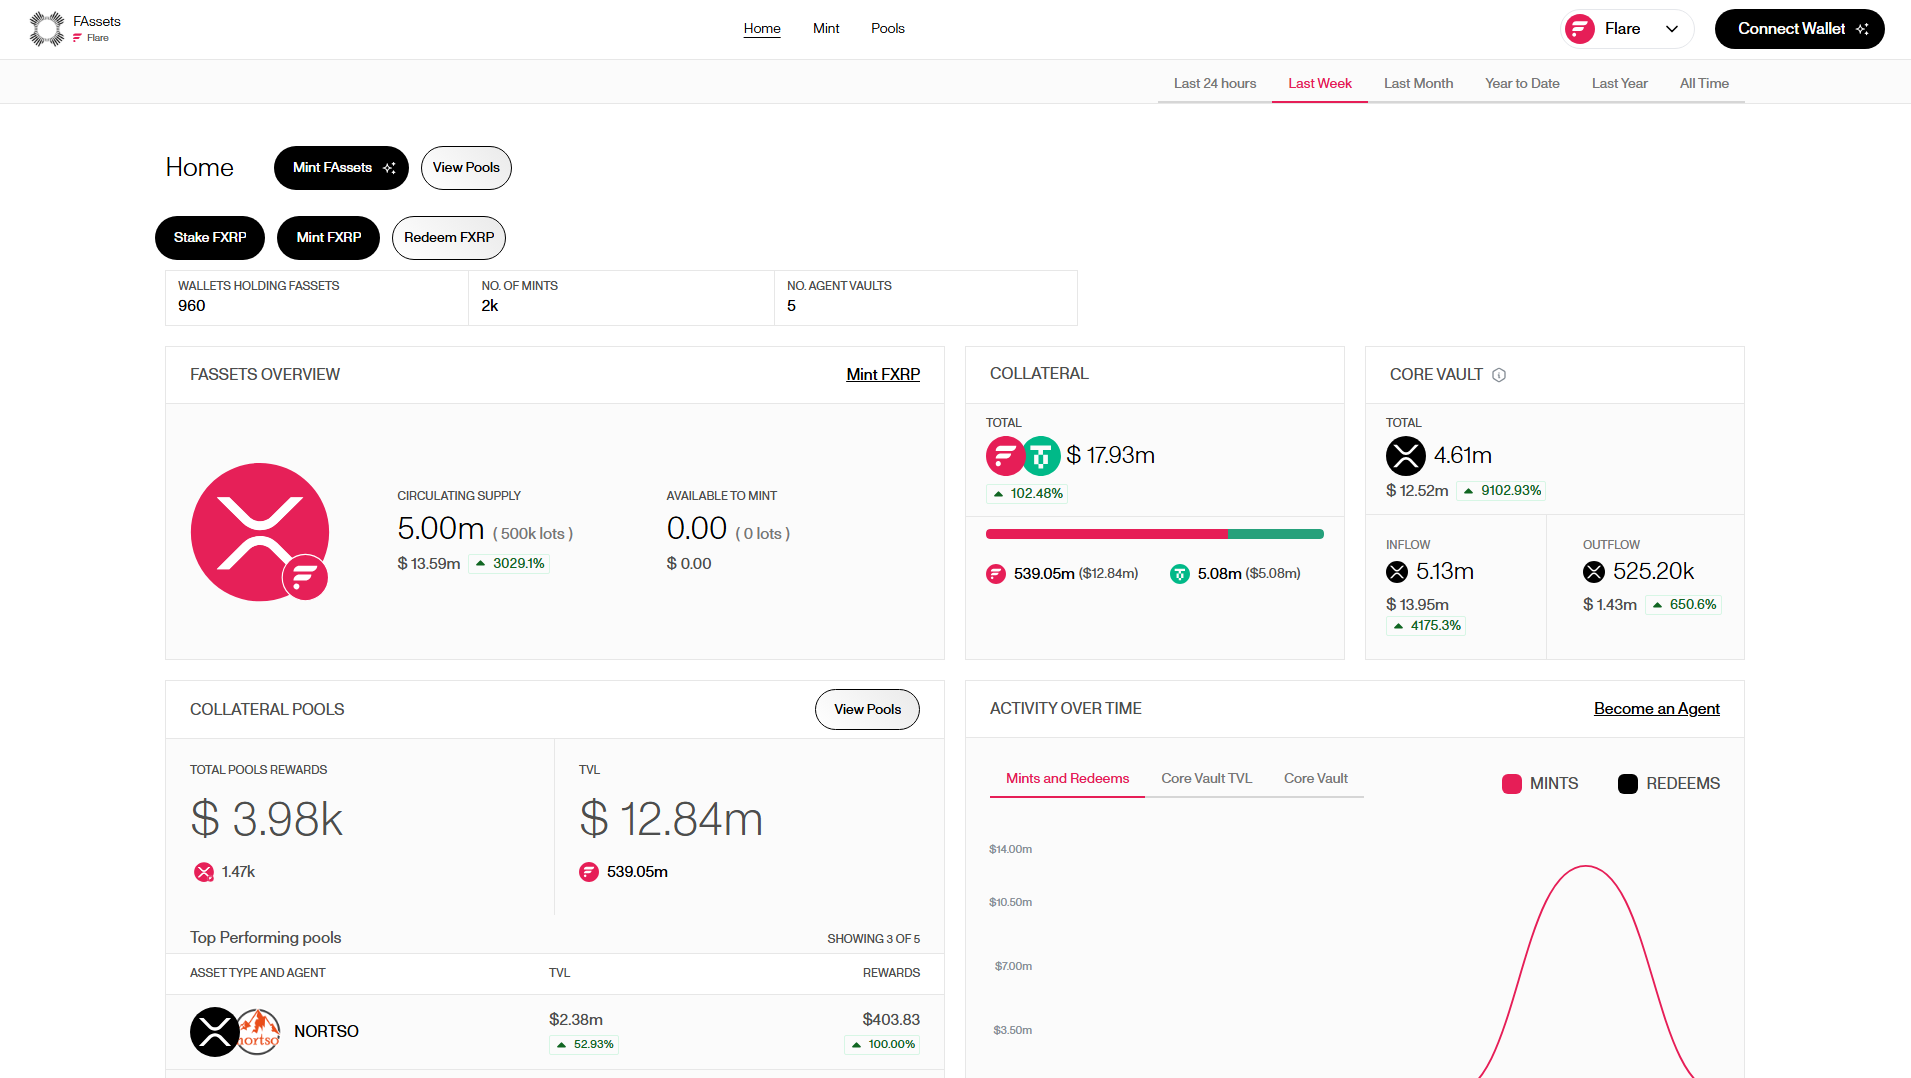Click the XRP icon beside 4.61m
This screenshot has width=1911, height=1078.
1406,456
